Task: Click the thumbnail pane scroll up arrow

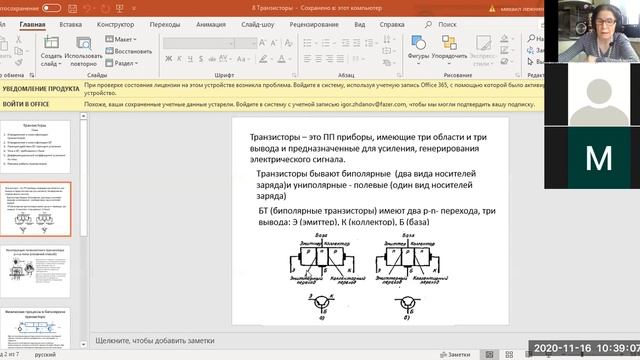Action: pyautogui.click(x=84, y=116)
